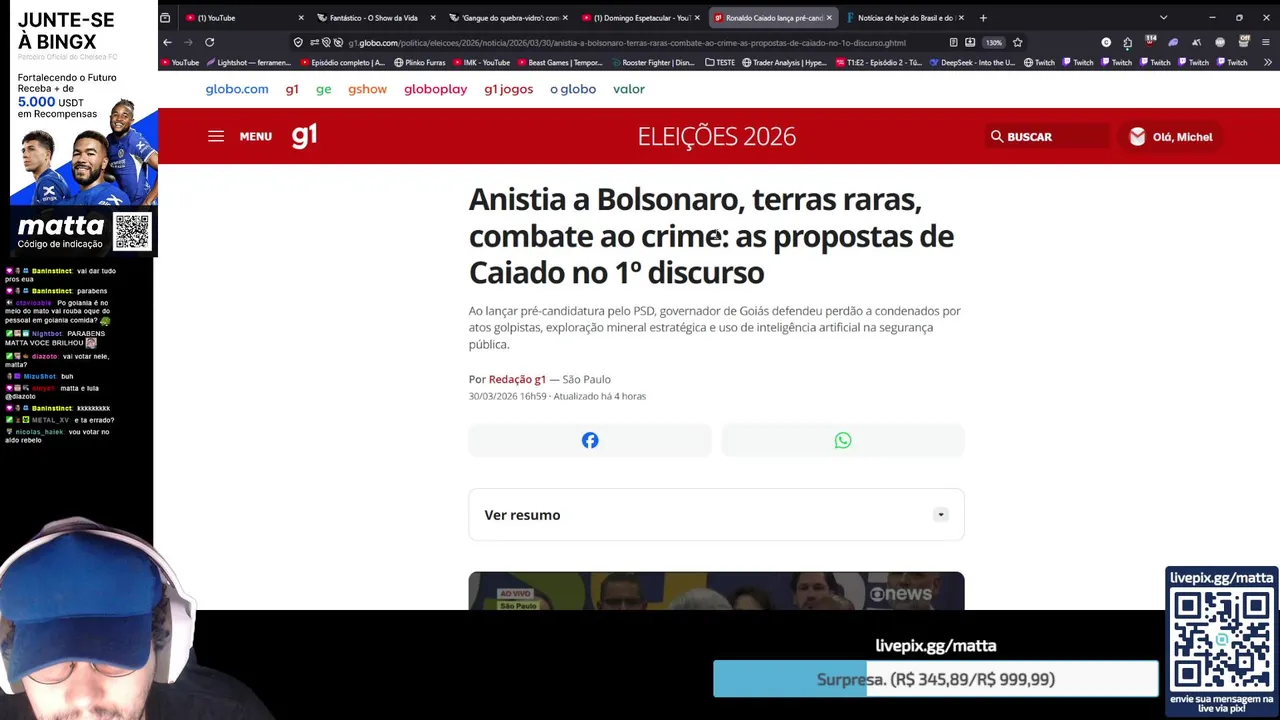Open the extensions puzzle icon
Image resolution: width=1280 pixels, height=720 pixels.
click(x=1127, y=42)
